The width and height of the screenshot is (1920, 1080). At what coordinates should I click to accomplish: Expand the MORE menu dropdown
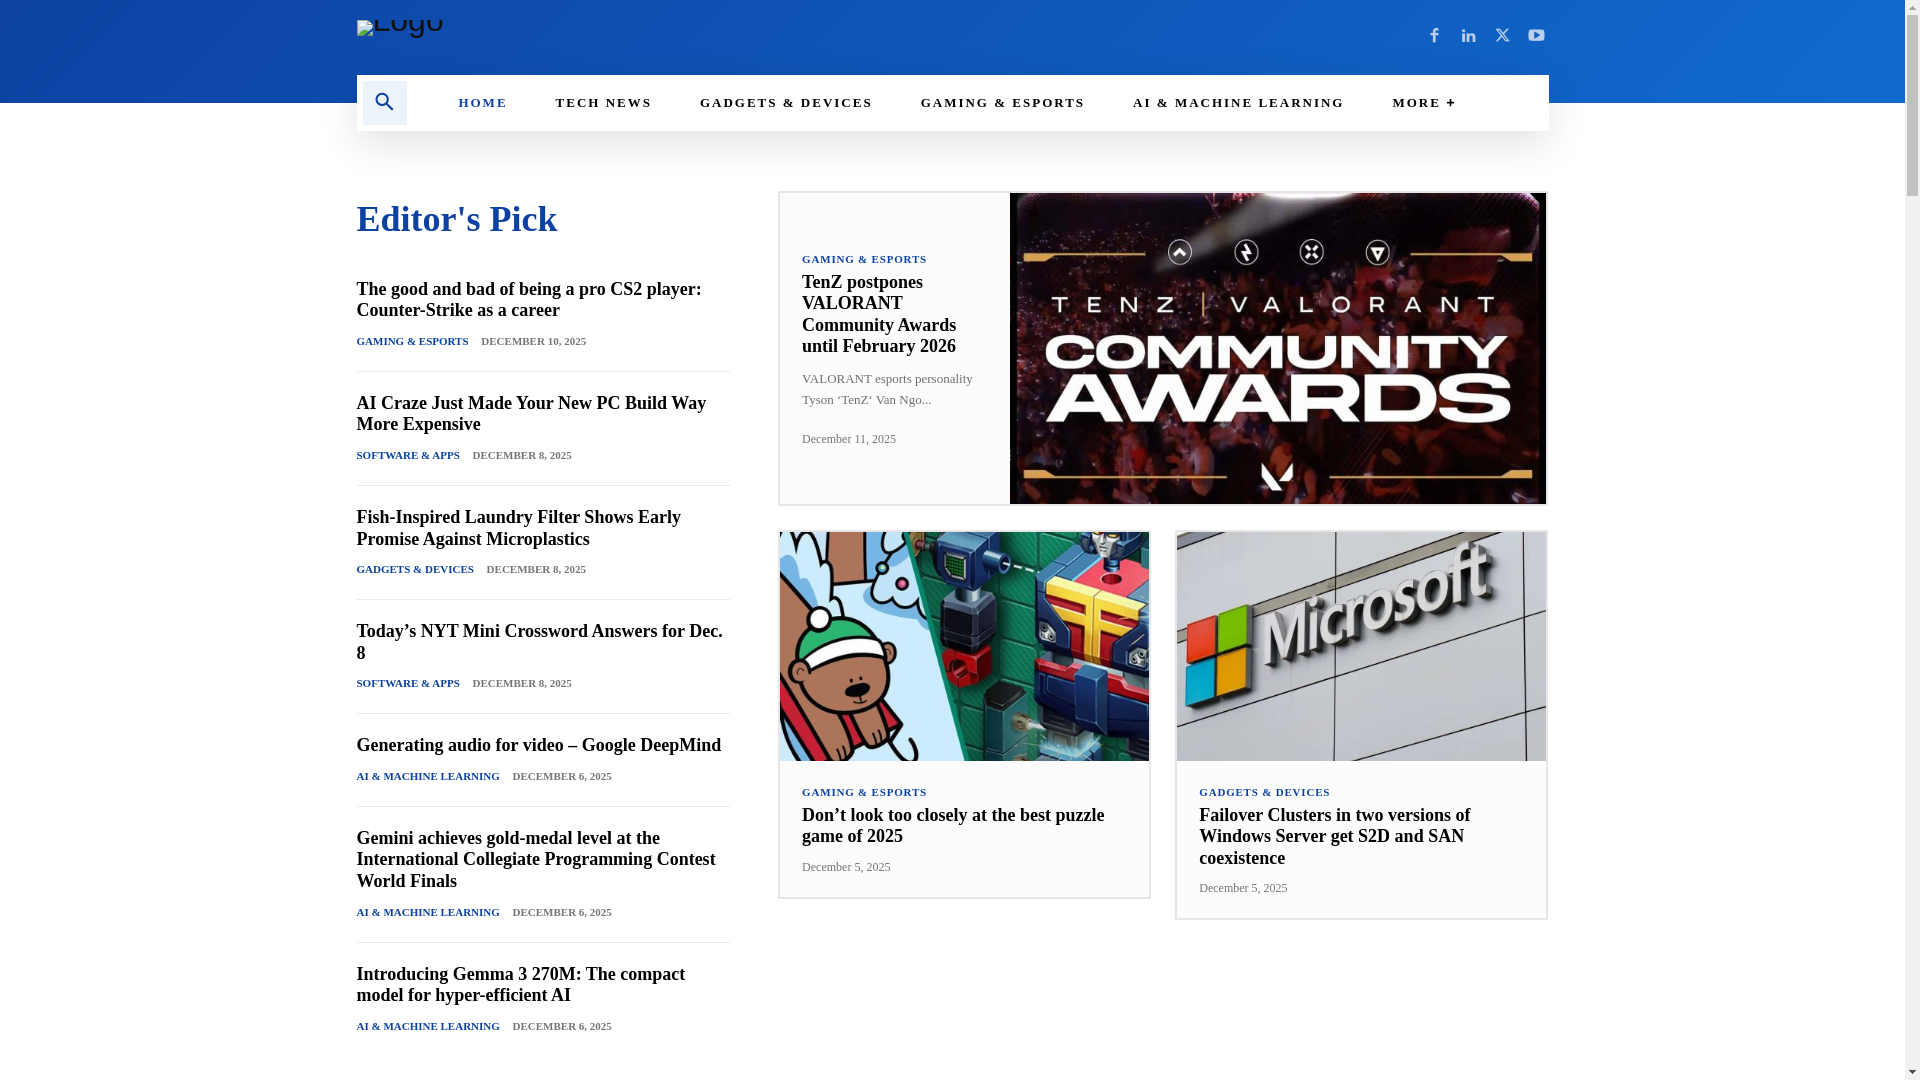pyautogui.click(x=1423, y=103)
